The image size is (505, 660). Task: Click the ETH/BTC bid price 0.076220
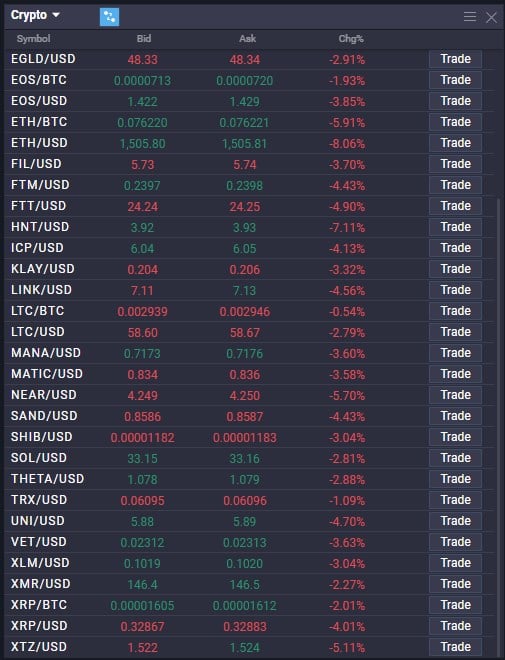[x=142, y=122]
